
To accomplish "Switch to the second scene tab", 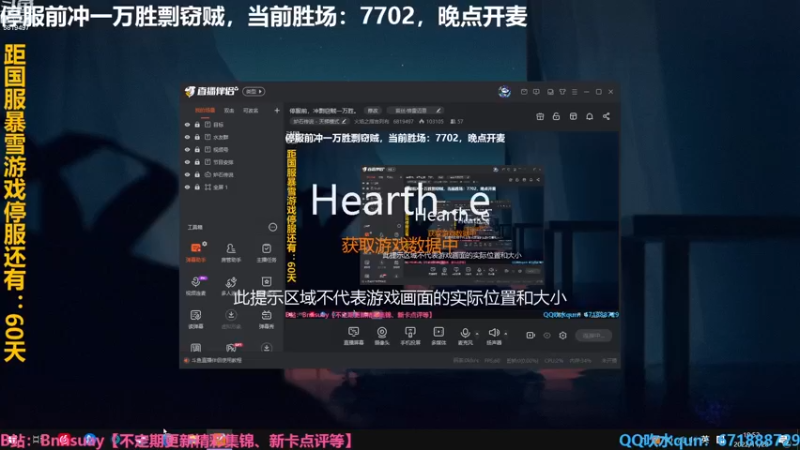I will 229,110.
